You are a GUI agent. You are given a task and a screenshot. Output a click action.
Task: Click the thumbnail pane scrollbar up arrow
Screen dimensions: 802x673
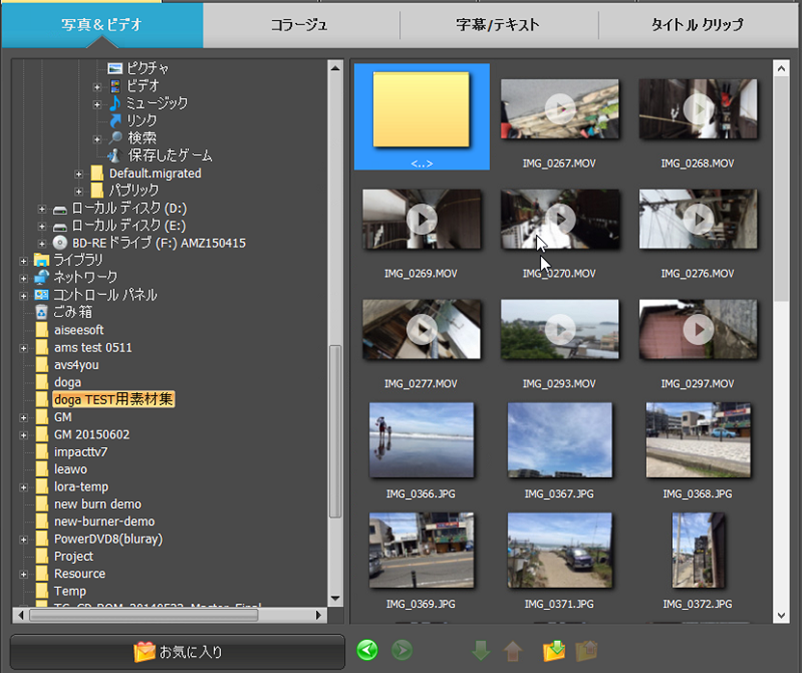(783, 66)
